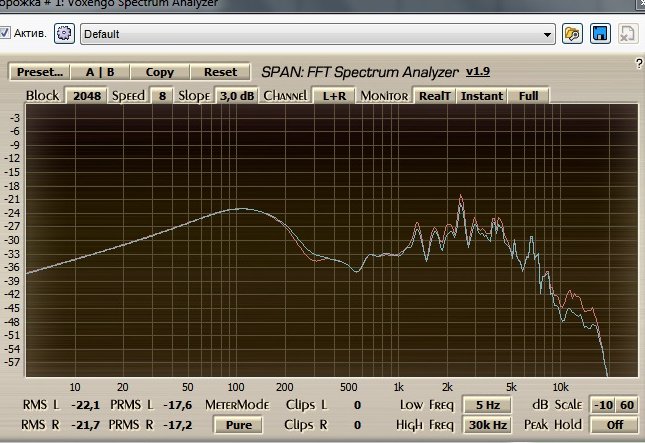645x443 pixels.
Task: Click the greyed-out delete preset icon
Action: 626,34
